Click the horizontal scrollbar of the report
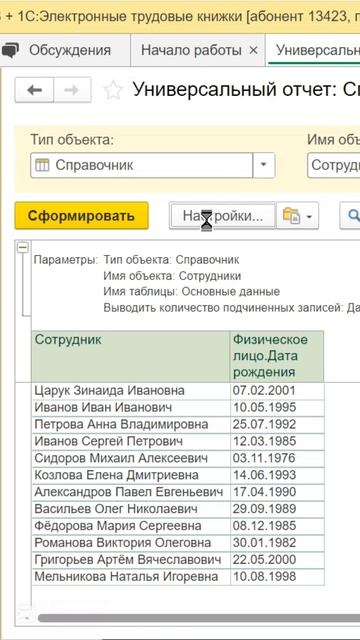Viewport: 360px width, 640px height. point(199,618)
